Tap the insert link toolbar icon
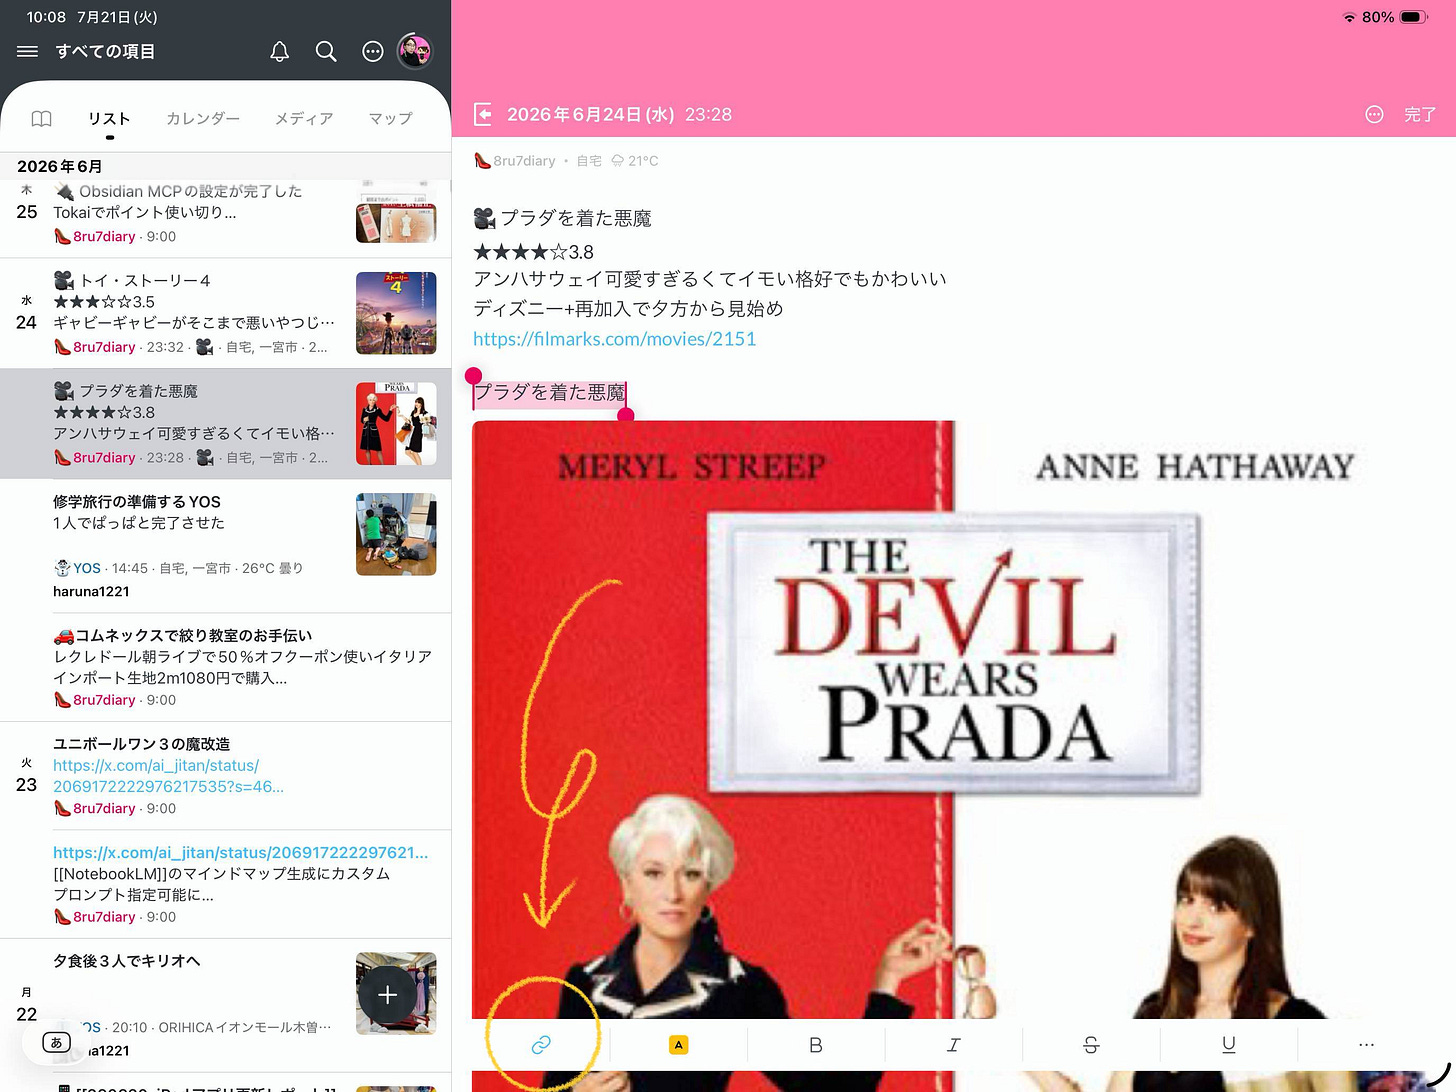 541,1045
